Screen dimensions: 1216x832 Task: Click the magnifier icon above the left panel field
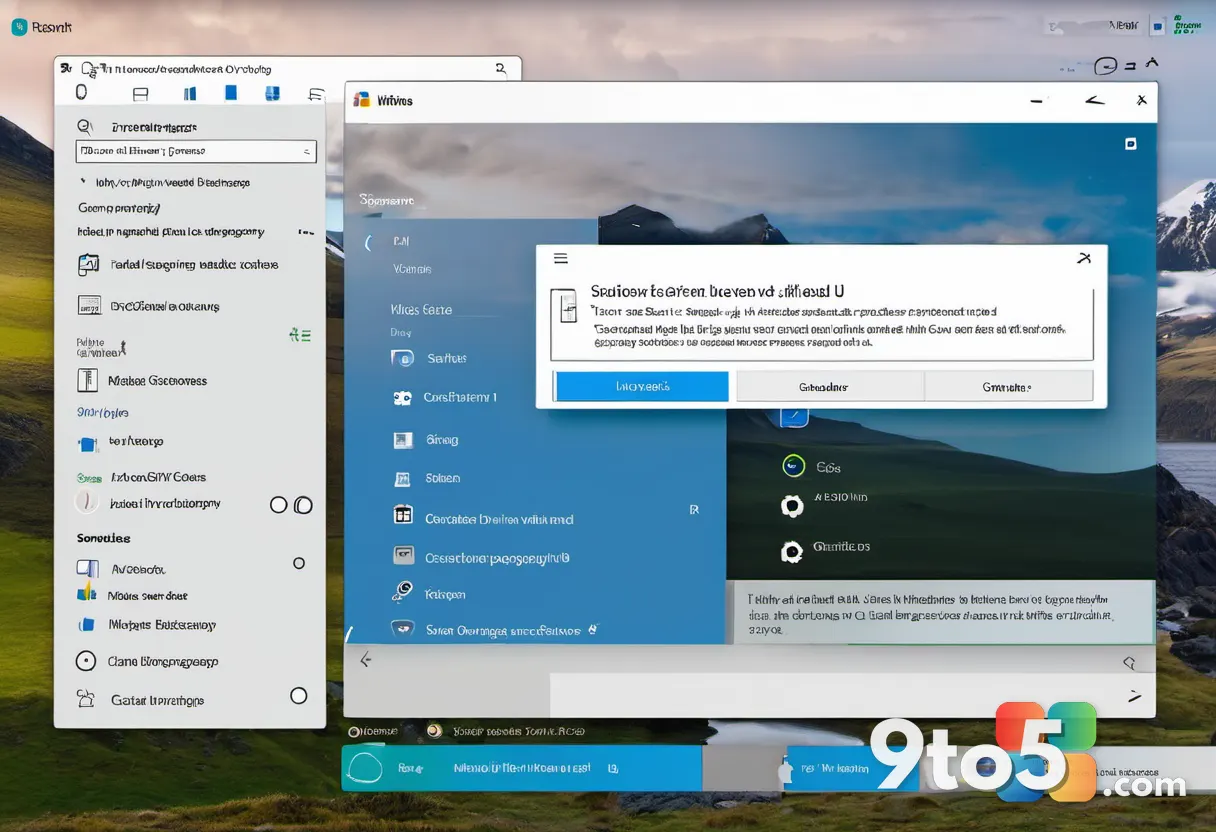[85, 127]
